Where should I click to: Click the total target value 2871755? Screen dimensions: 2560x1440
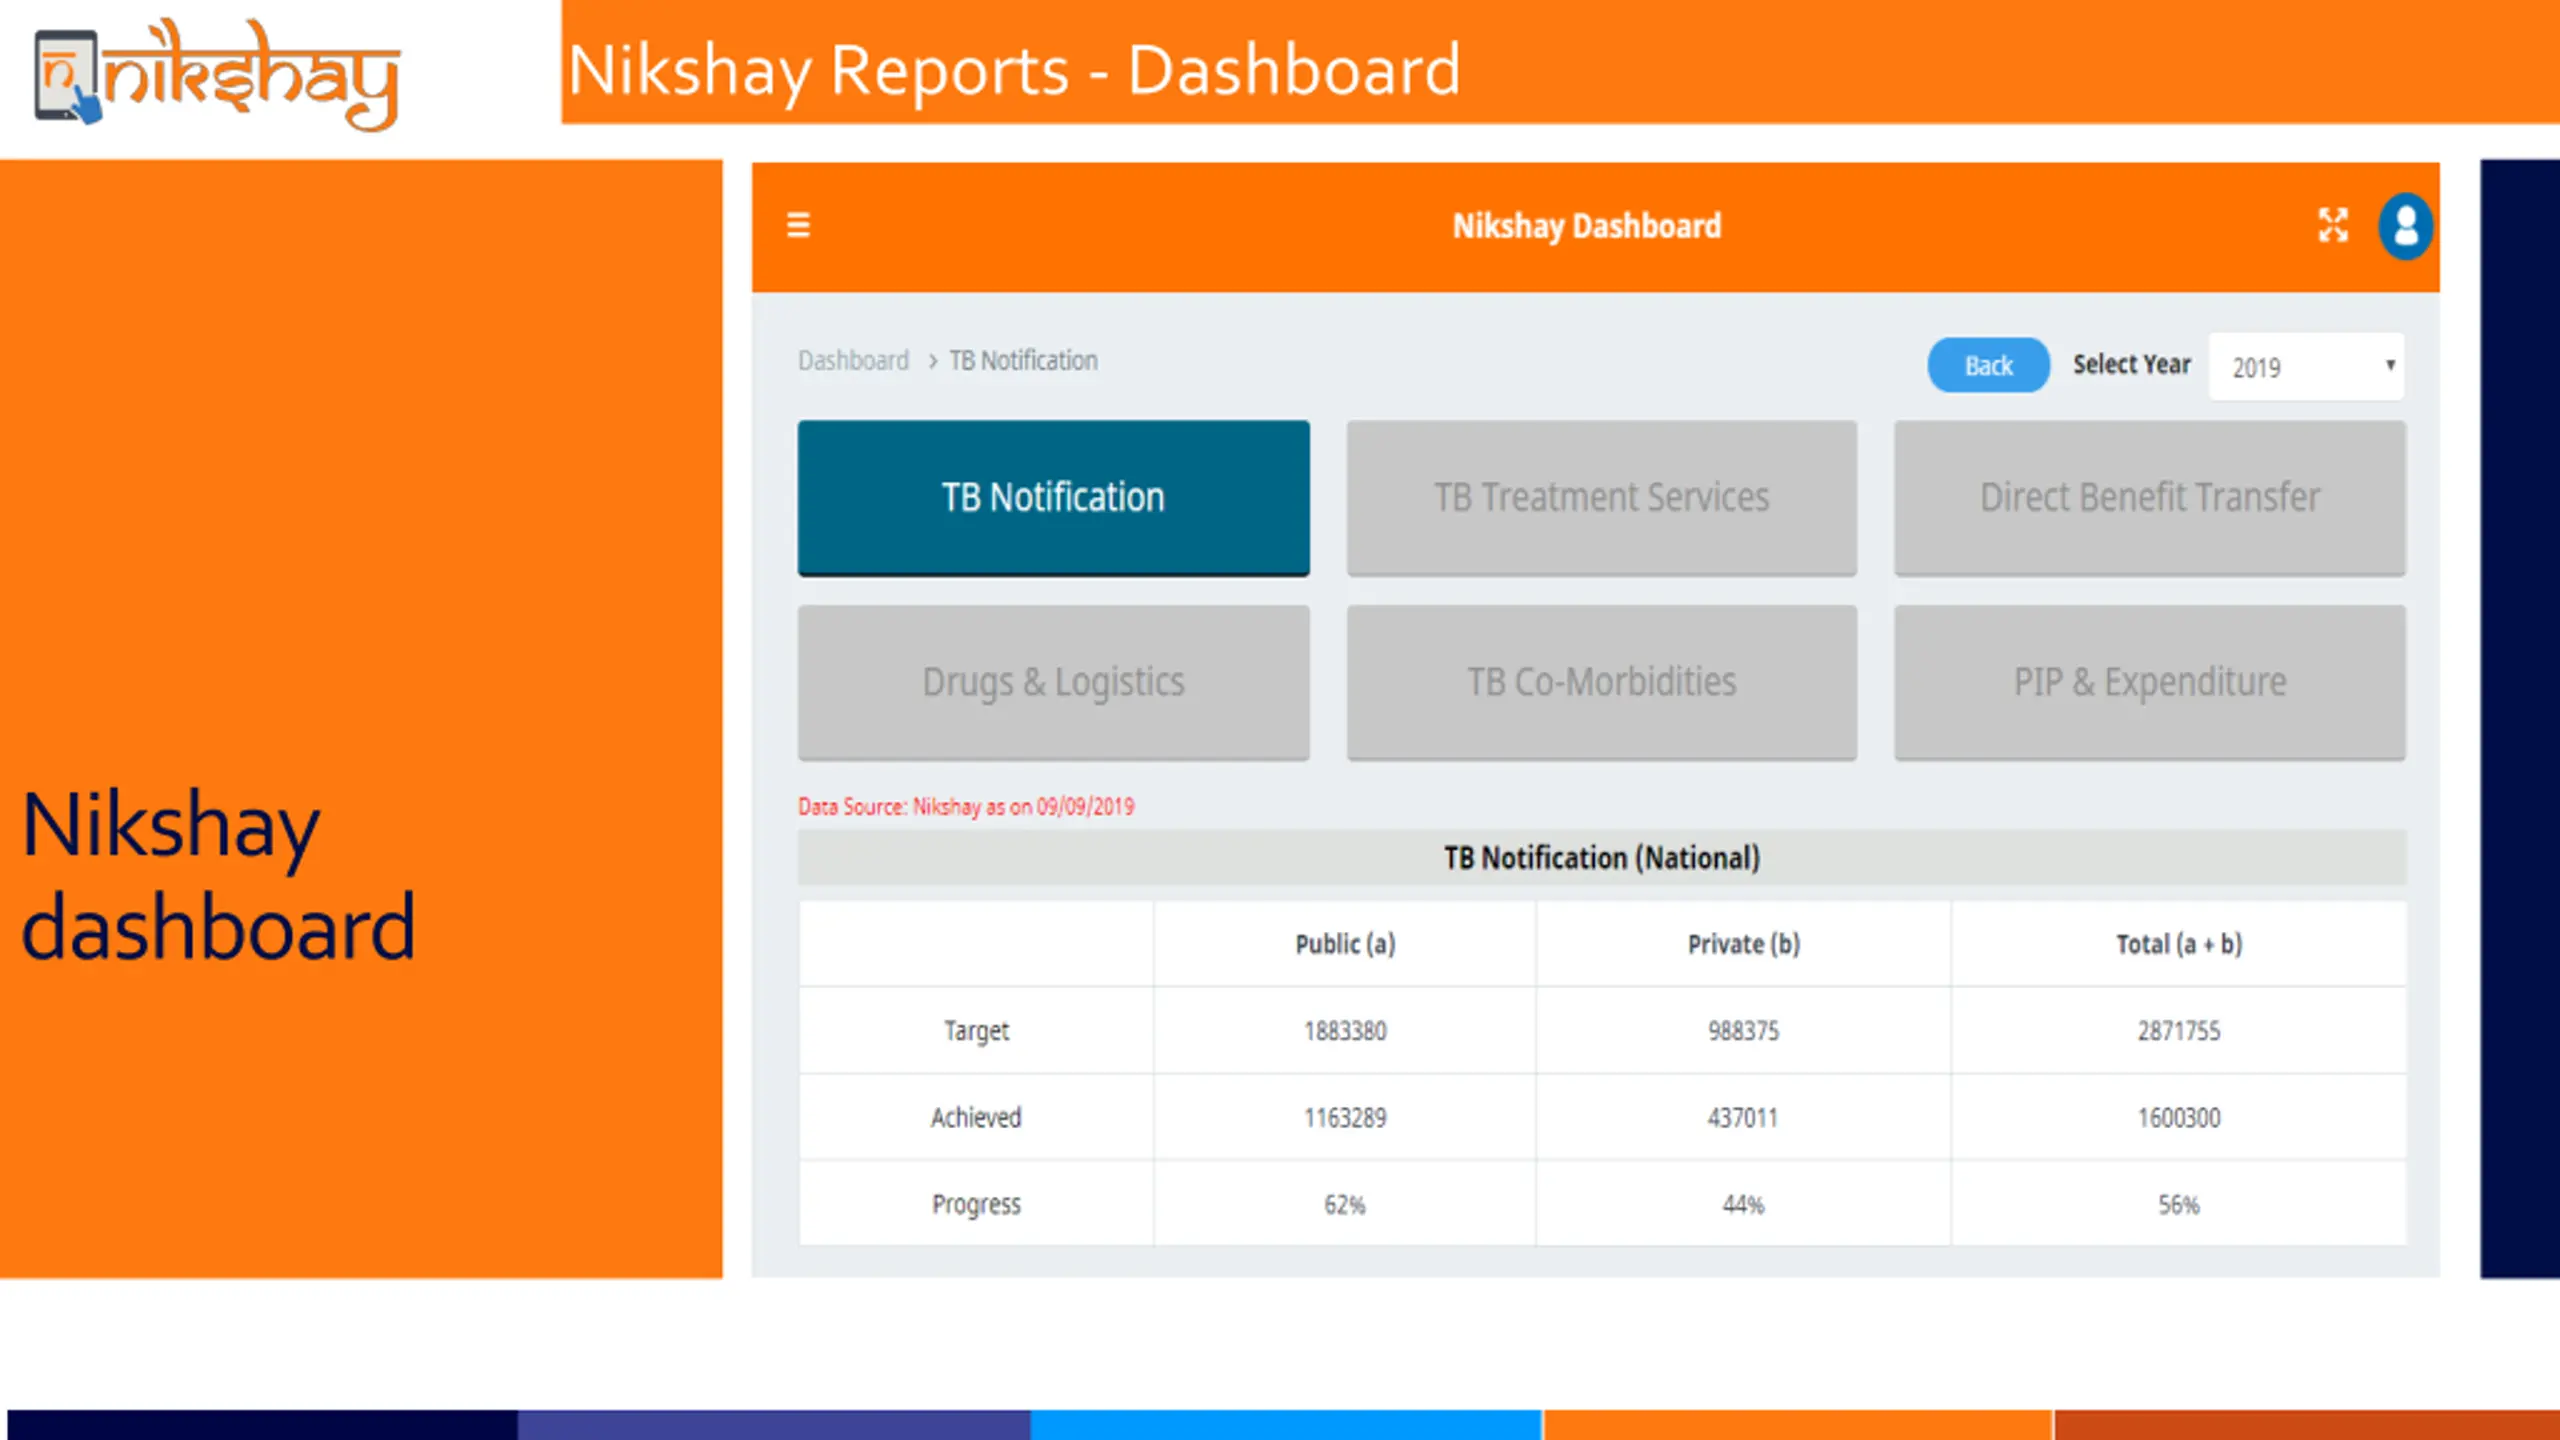tap(2179, 1031)
